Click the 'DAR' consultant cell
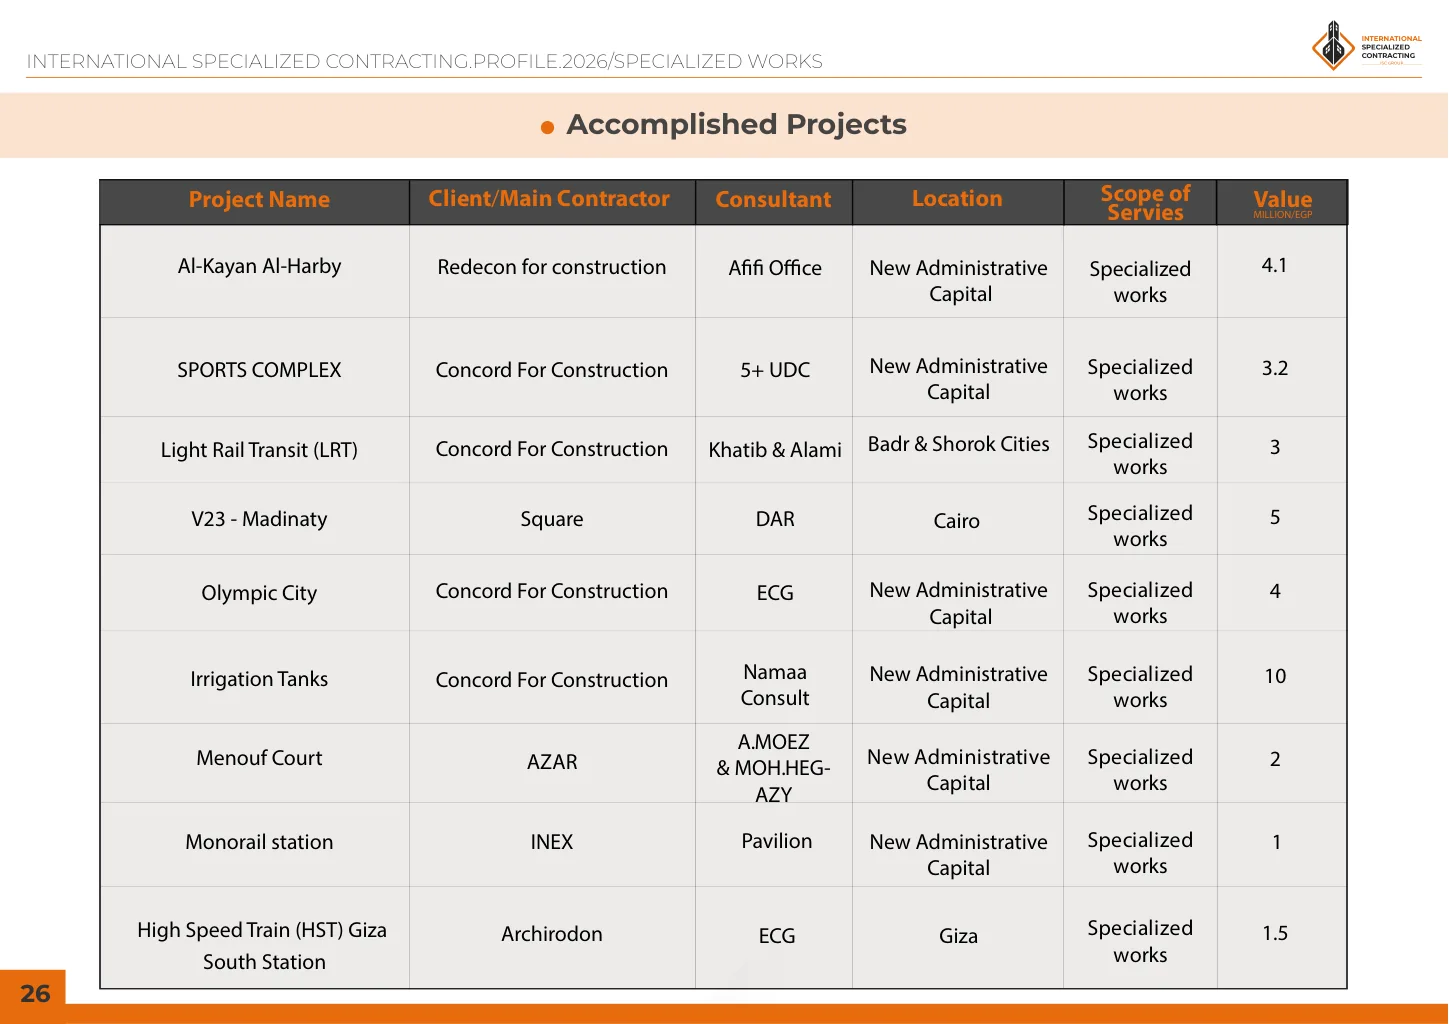This screenshot has width=1449, height=1024. (x=775, y=519)
